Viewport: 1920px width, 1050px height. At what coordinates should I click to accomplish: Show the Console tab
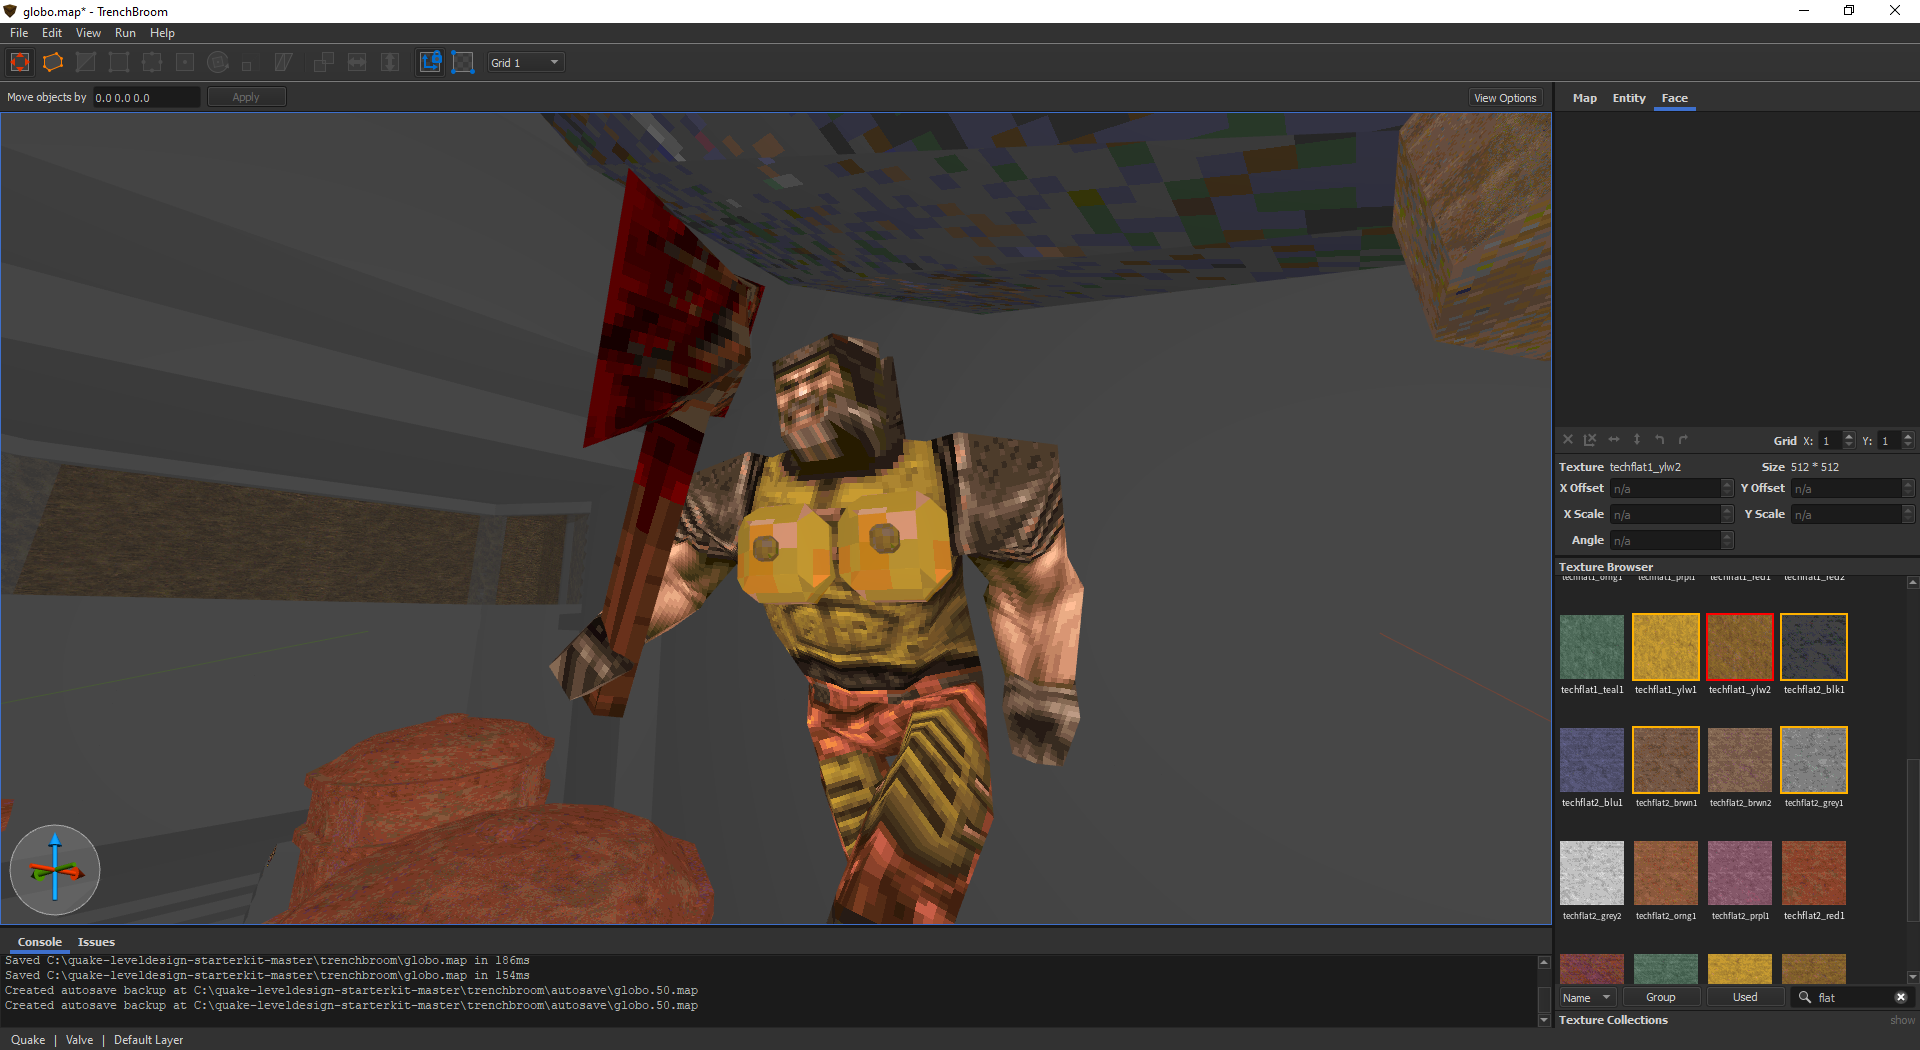click(40, 942)
